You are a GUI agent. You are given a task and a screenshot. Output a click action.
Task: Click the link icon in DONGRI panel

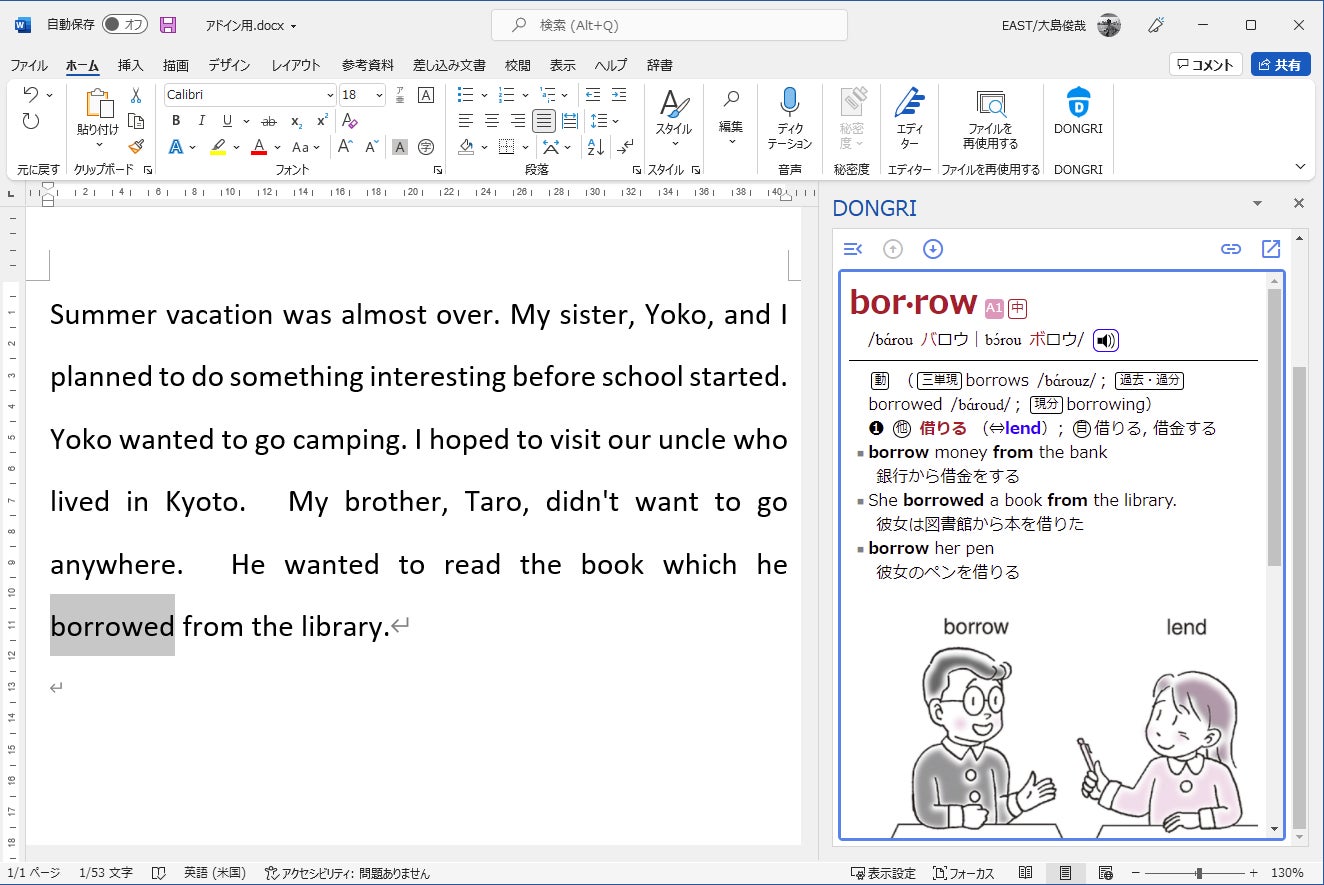pos(1231,249)
